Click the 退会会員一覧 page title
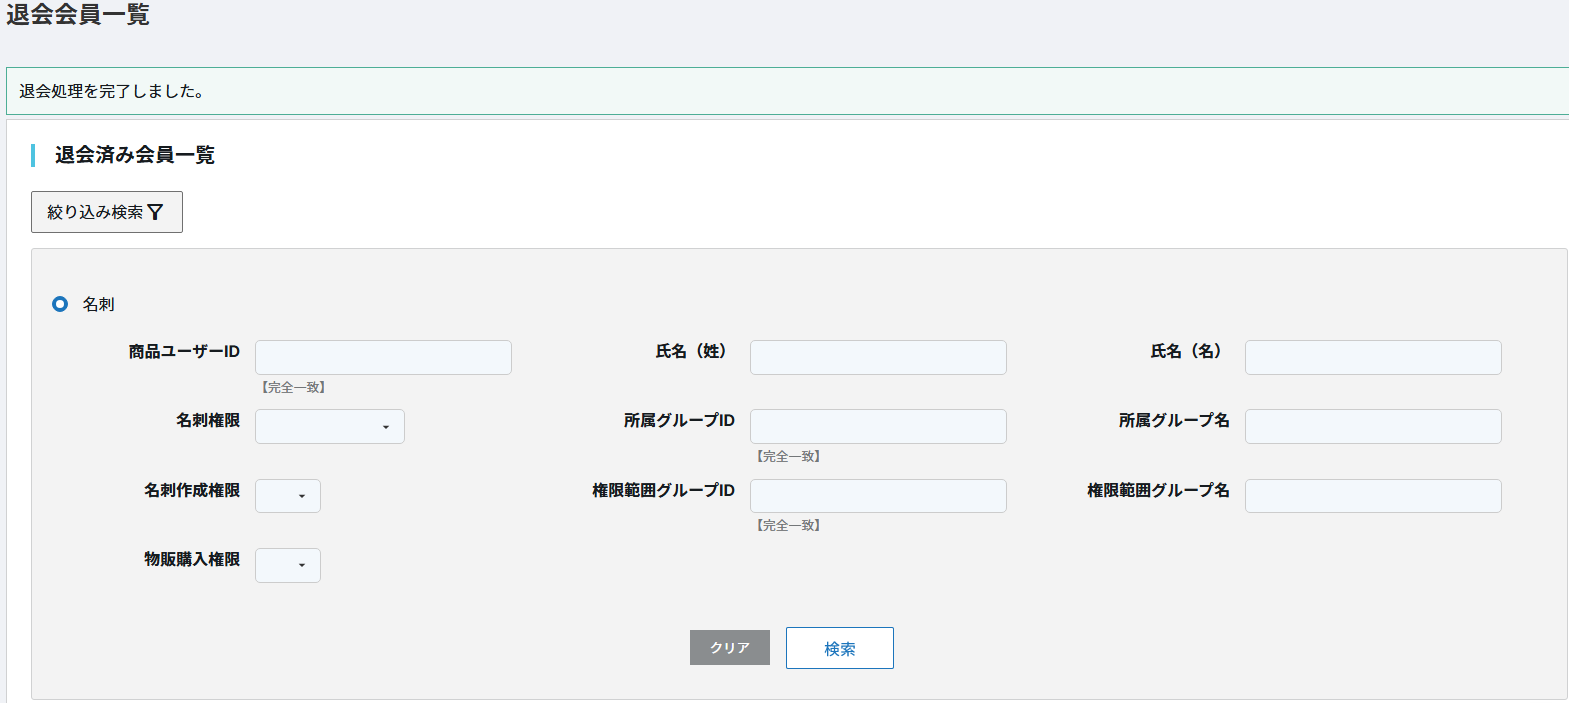The height and width of the screenshot is (703, 1569). click(78, 15)
